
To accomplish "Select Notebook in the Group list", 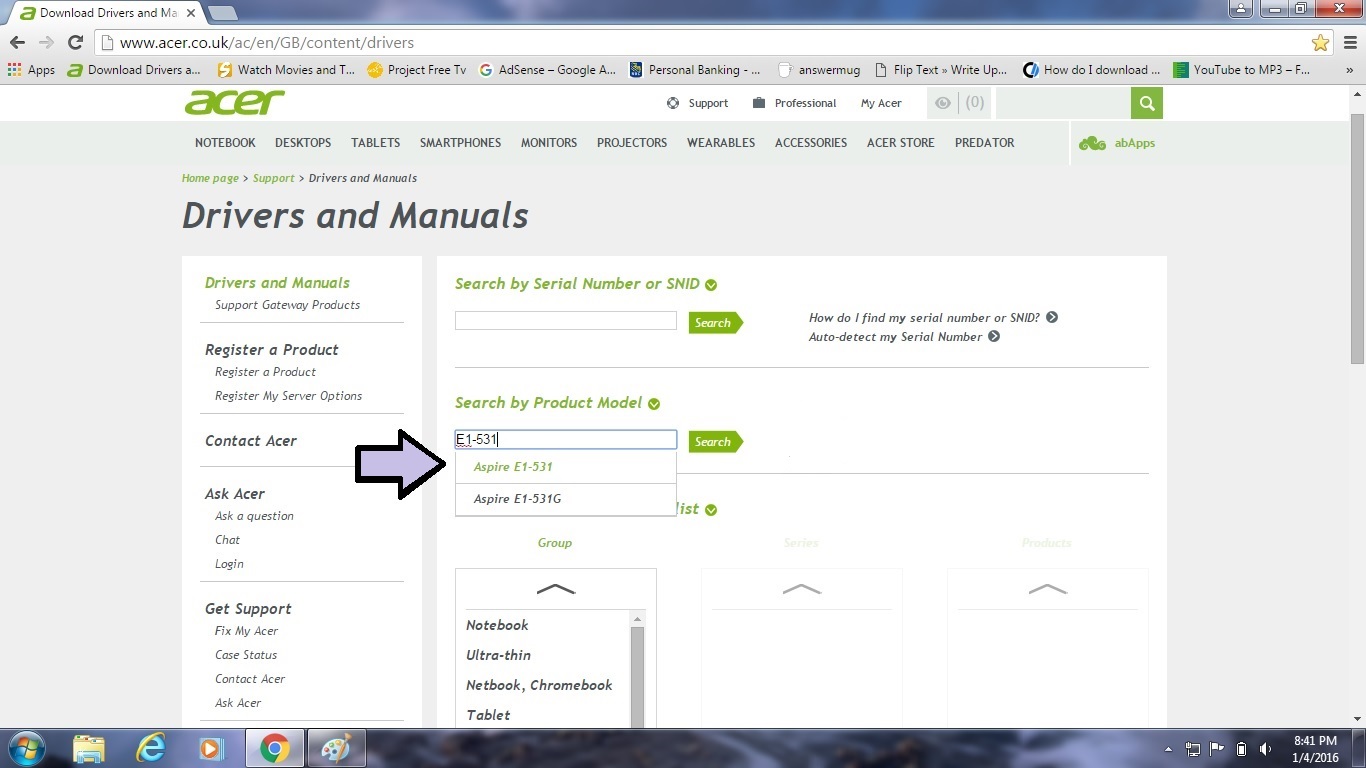I will tap(497, 625).
